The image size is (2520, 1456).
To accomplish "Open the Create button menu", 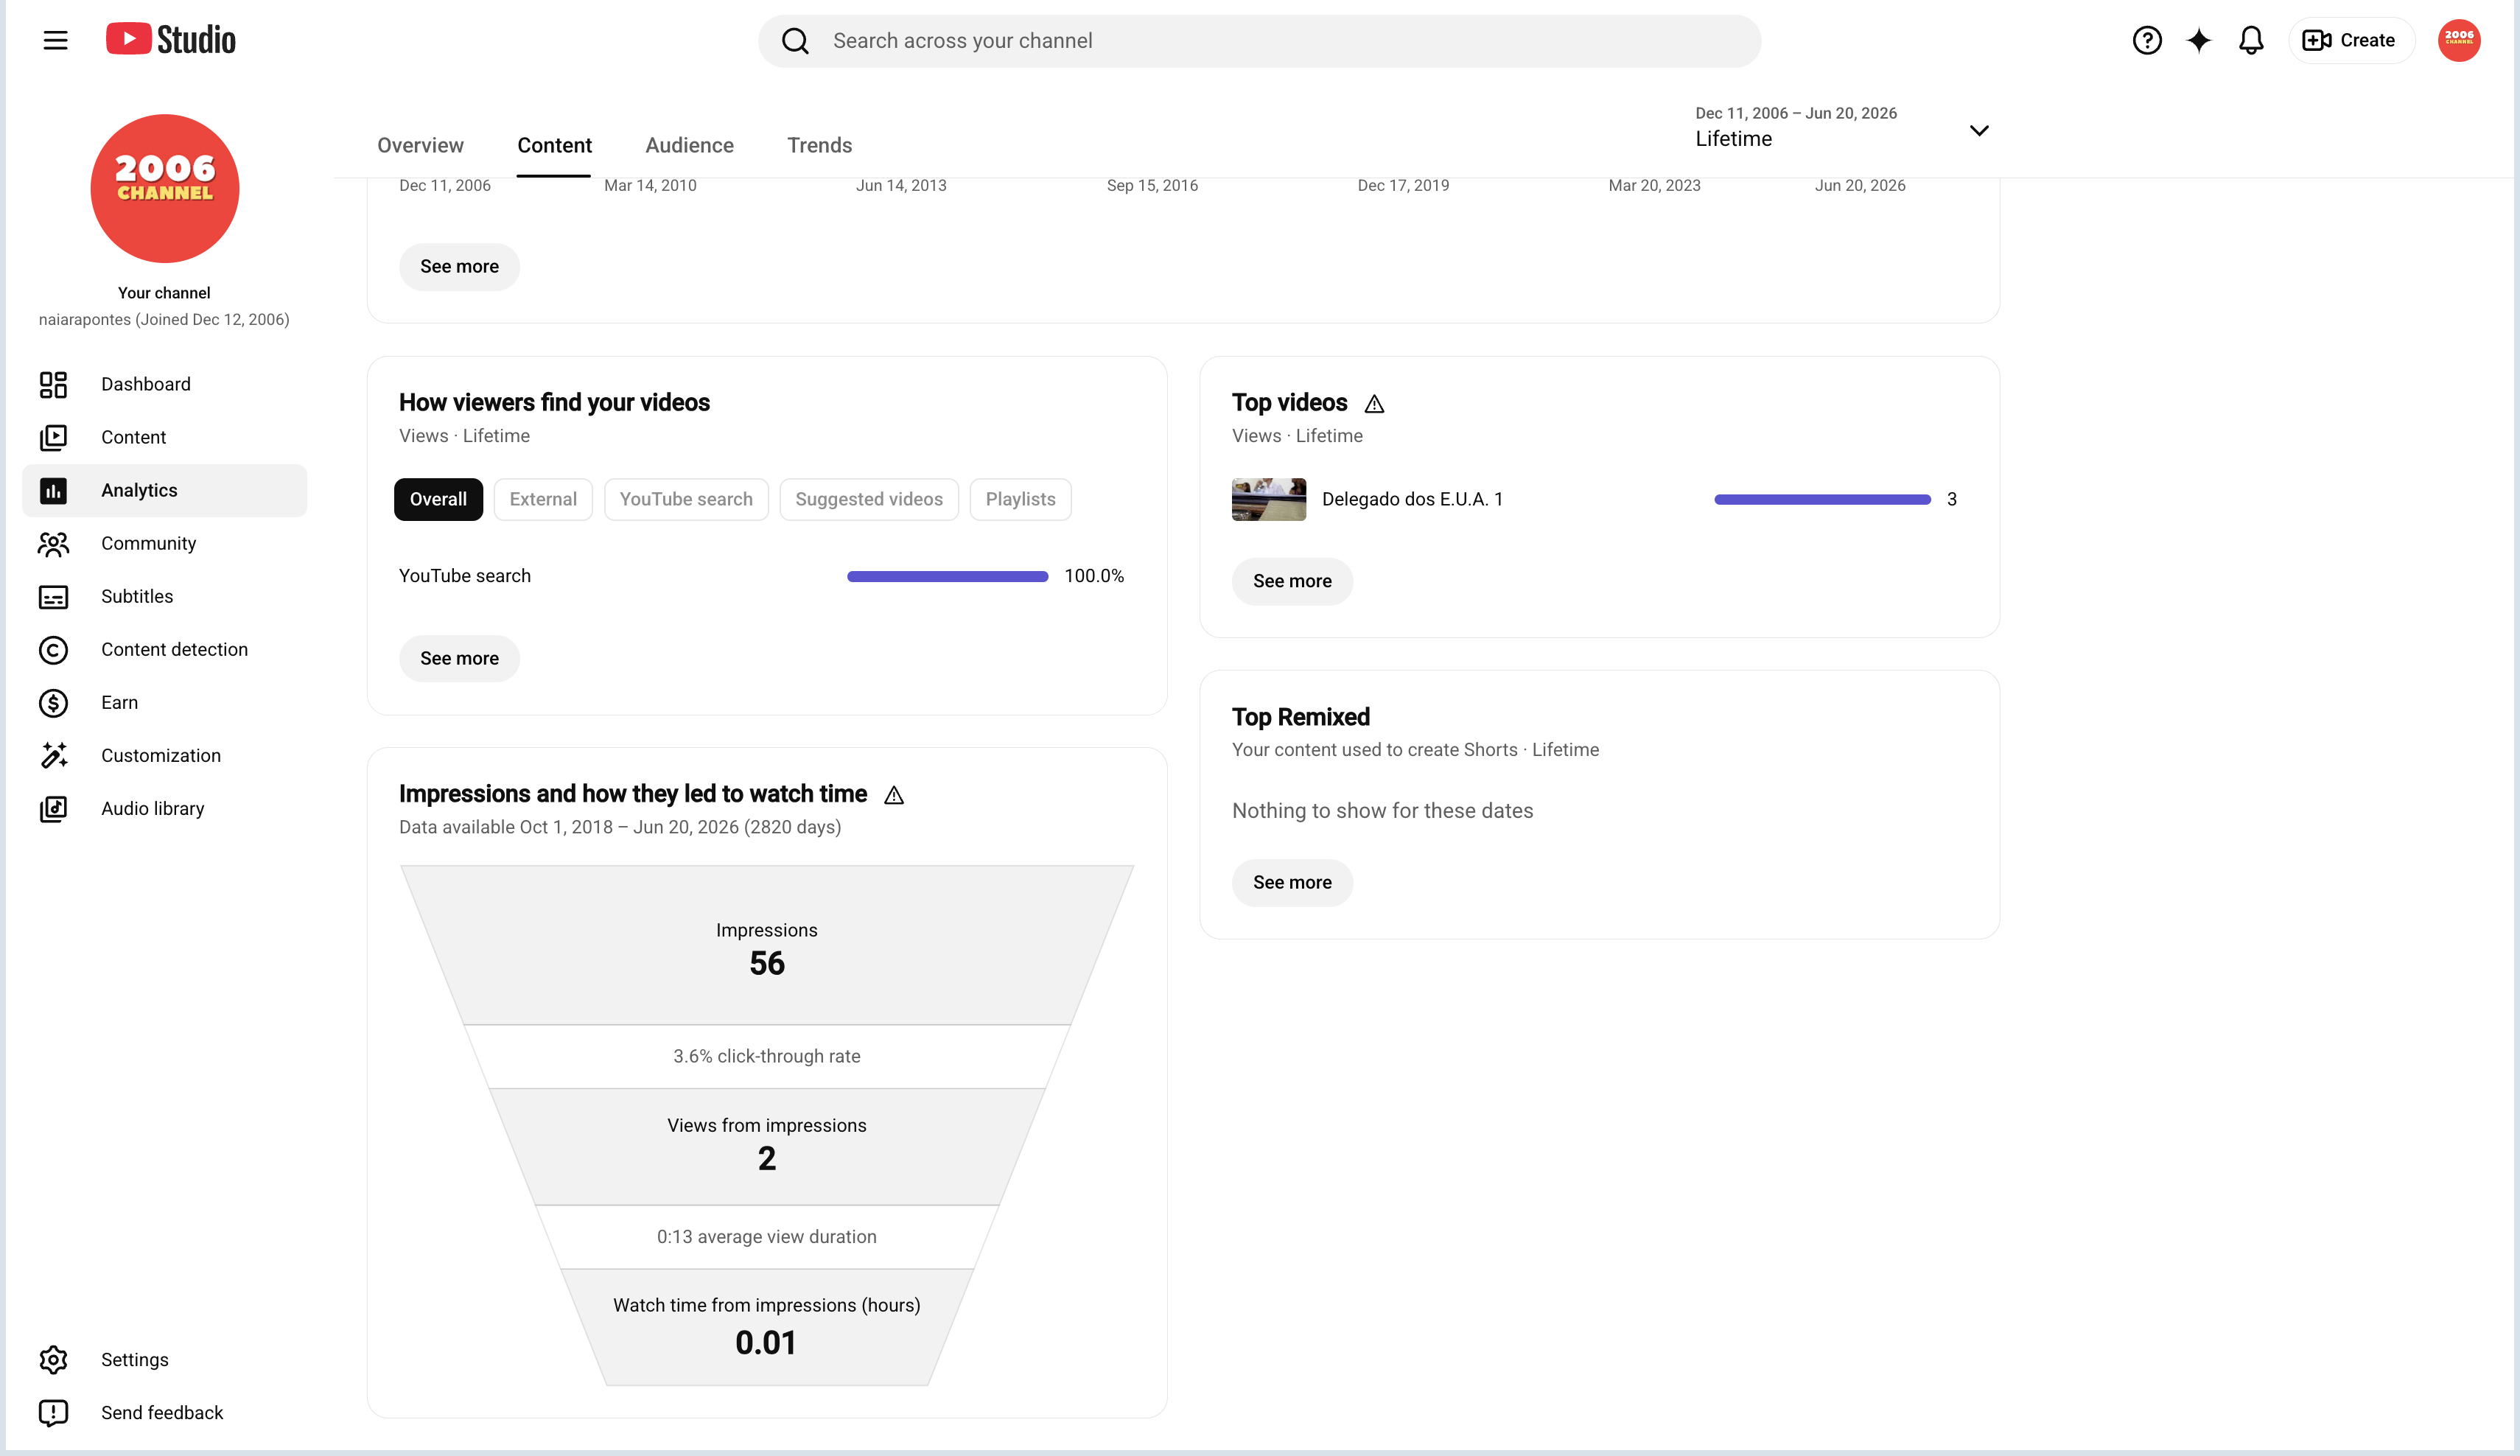I will pos(2350,40).
